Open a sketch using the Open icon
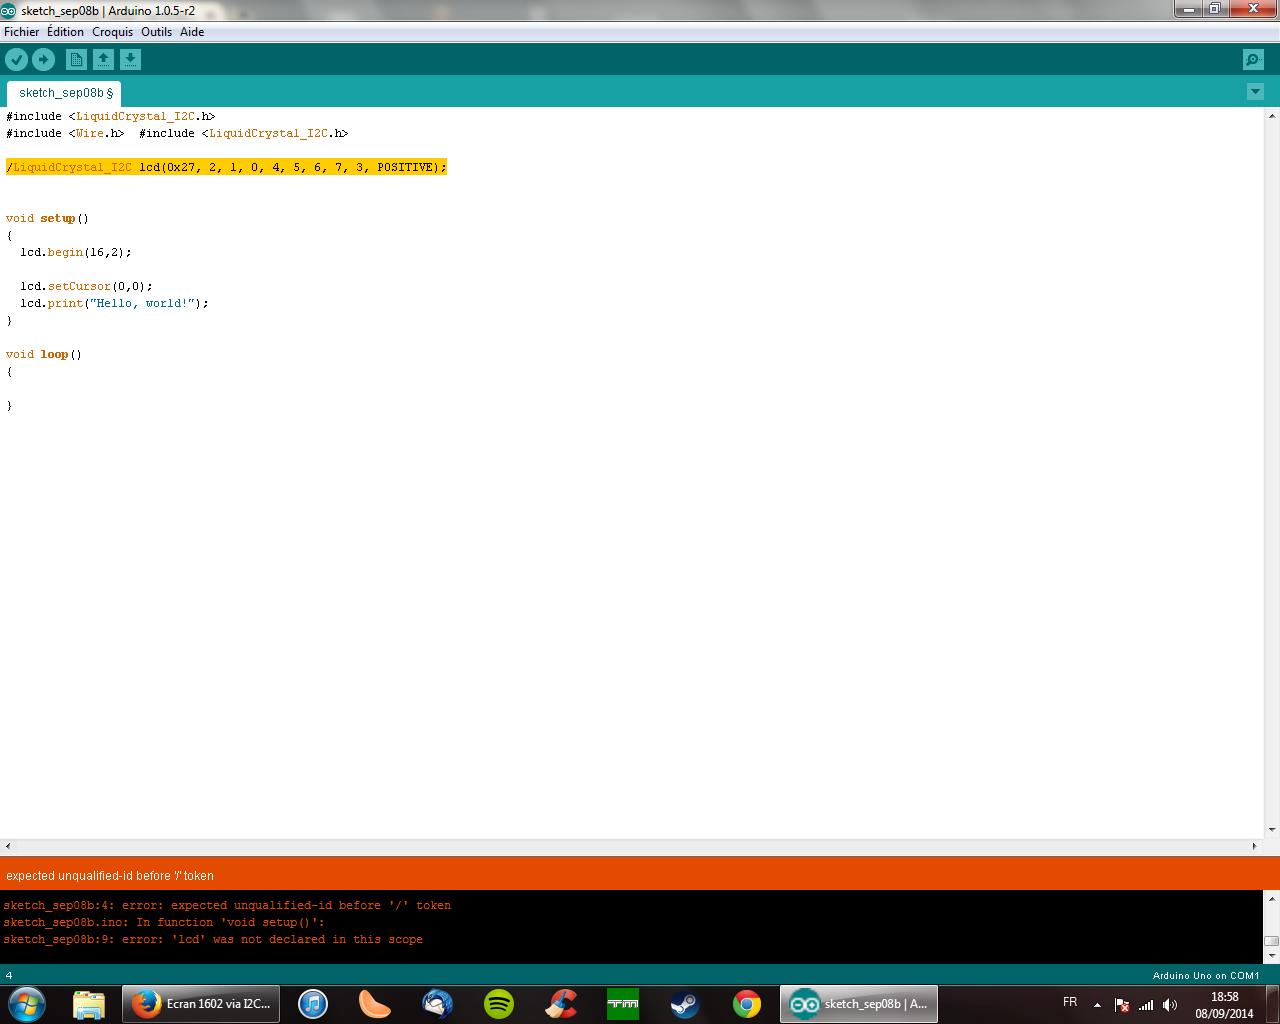Image resolution: width=1280 pixels, height=1024 pixels. [103, 60]
